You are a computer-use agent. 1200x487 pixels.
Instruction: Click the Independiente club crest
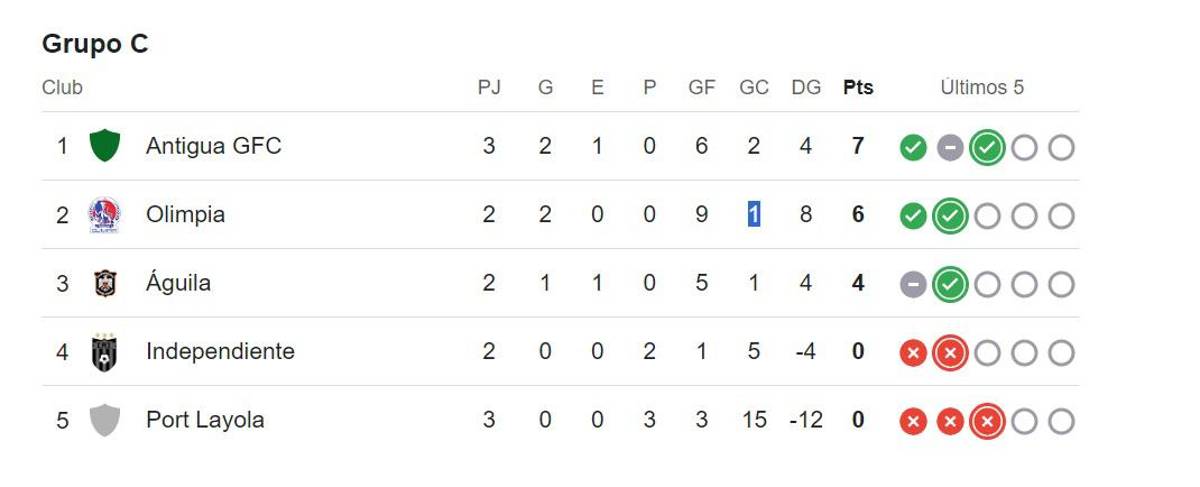[x=104, y=352]
